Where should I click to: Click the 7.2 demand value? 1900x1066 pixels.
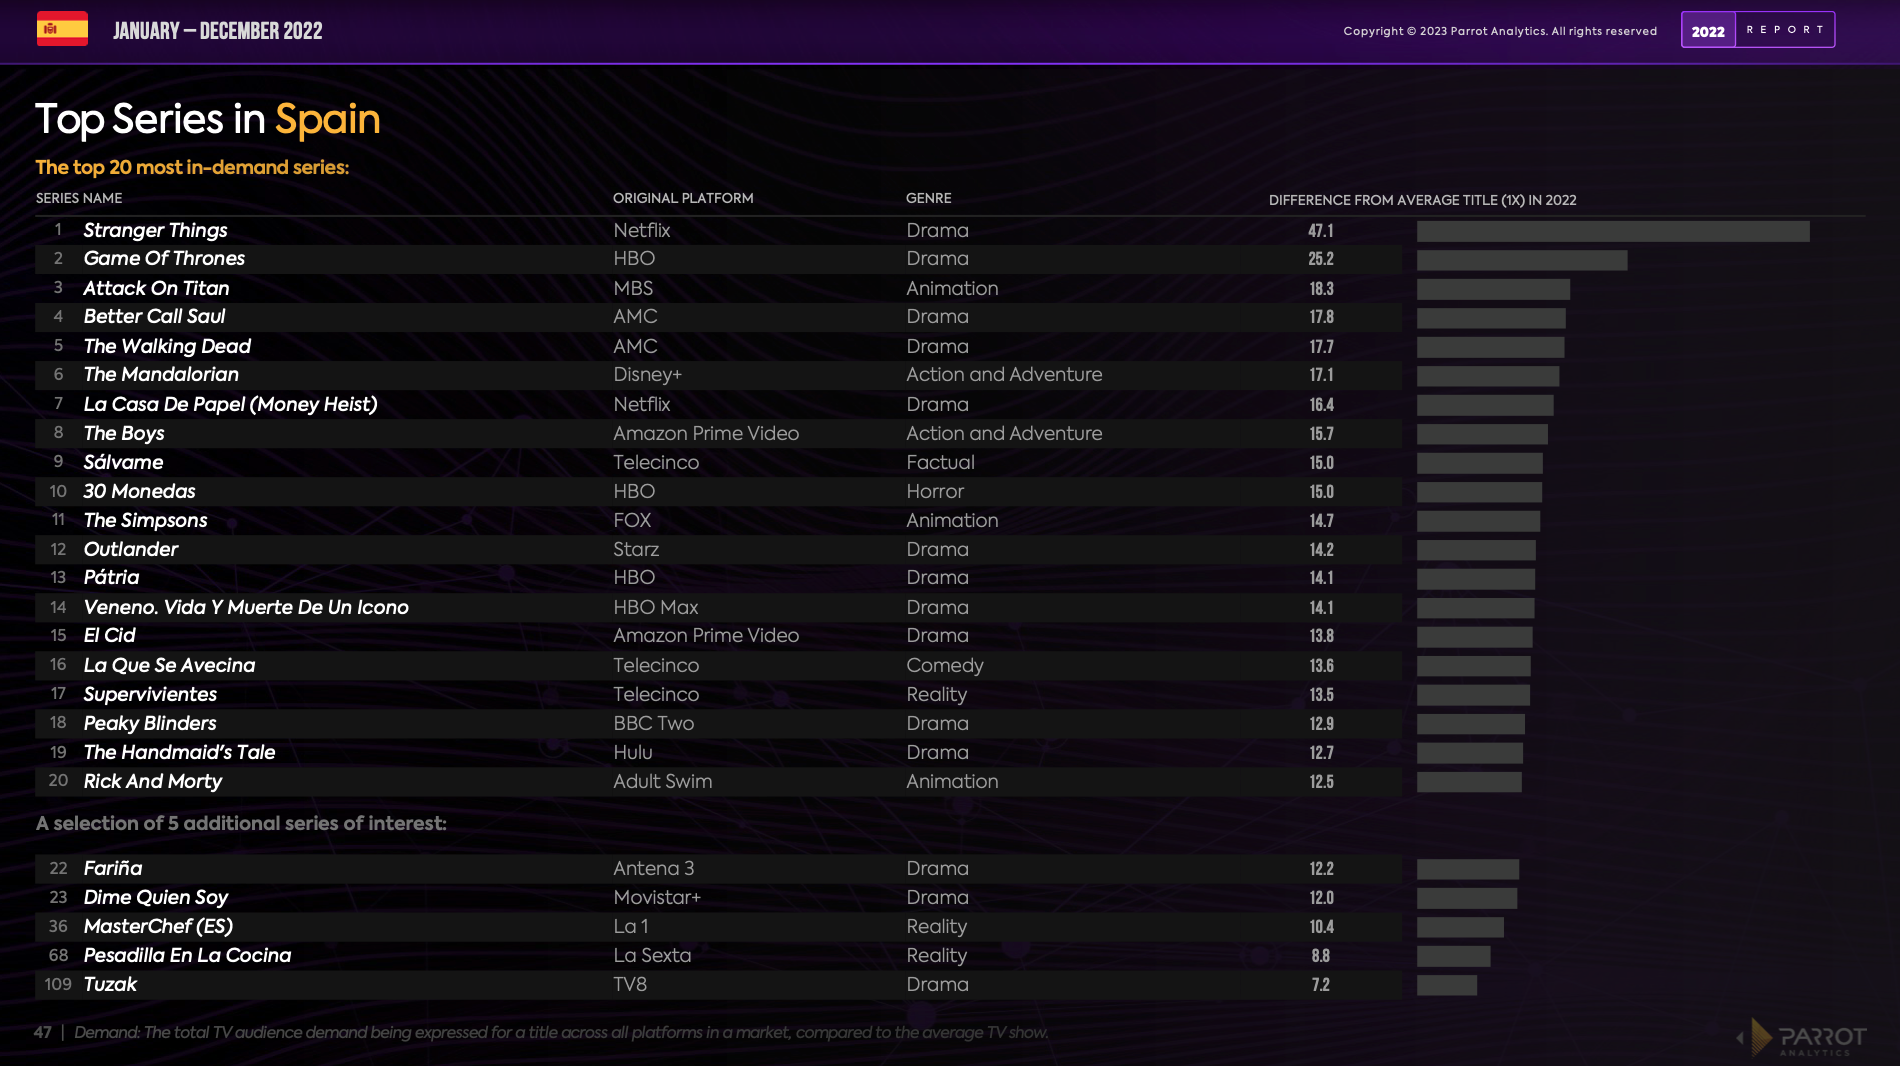point(1321,985)
